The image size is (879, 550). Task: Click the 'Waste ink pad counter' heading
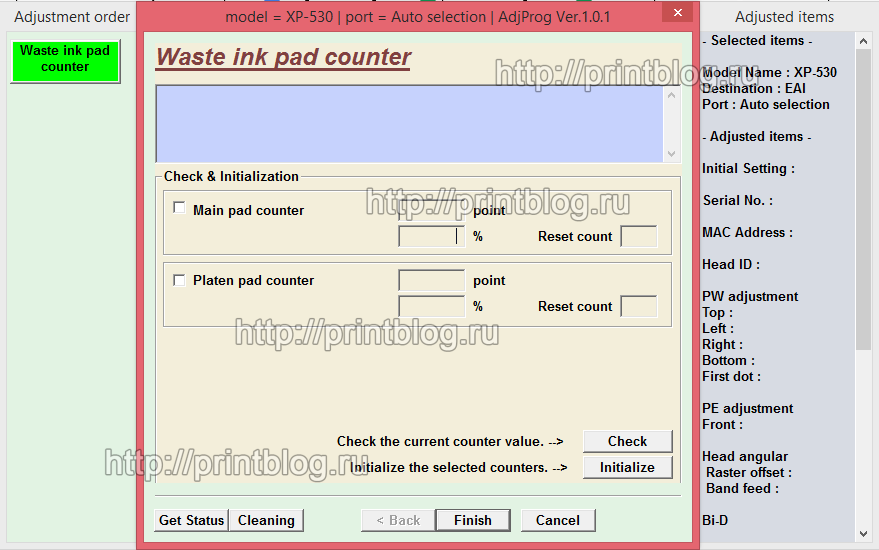point(283,57)
